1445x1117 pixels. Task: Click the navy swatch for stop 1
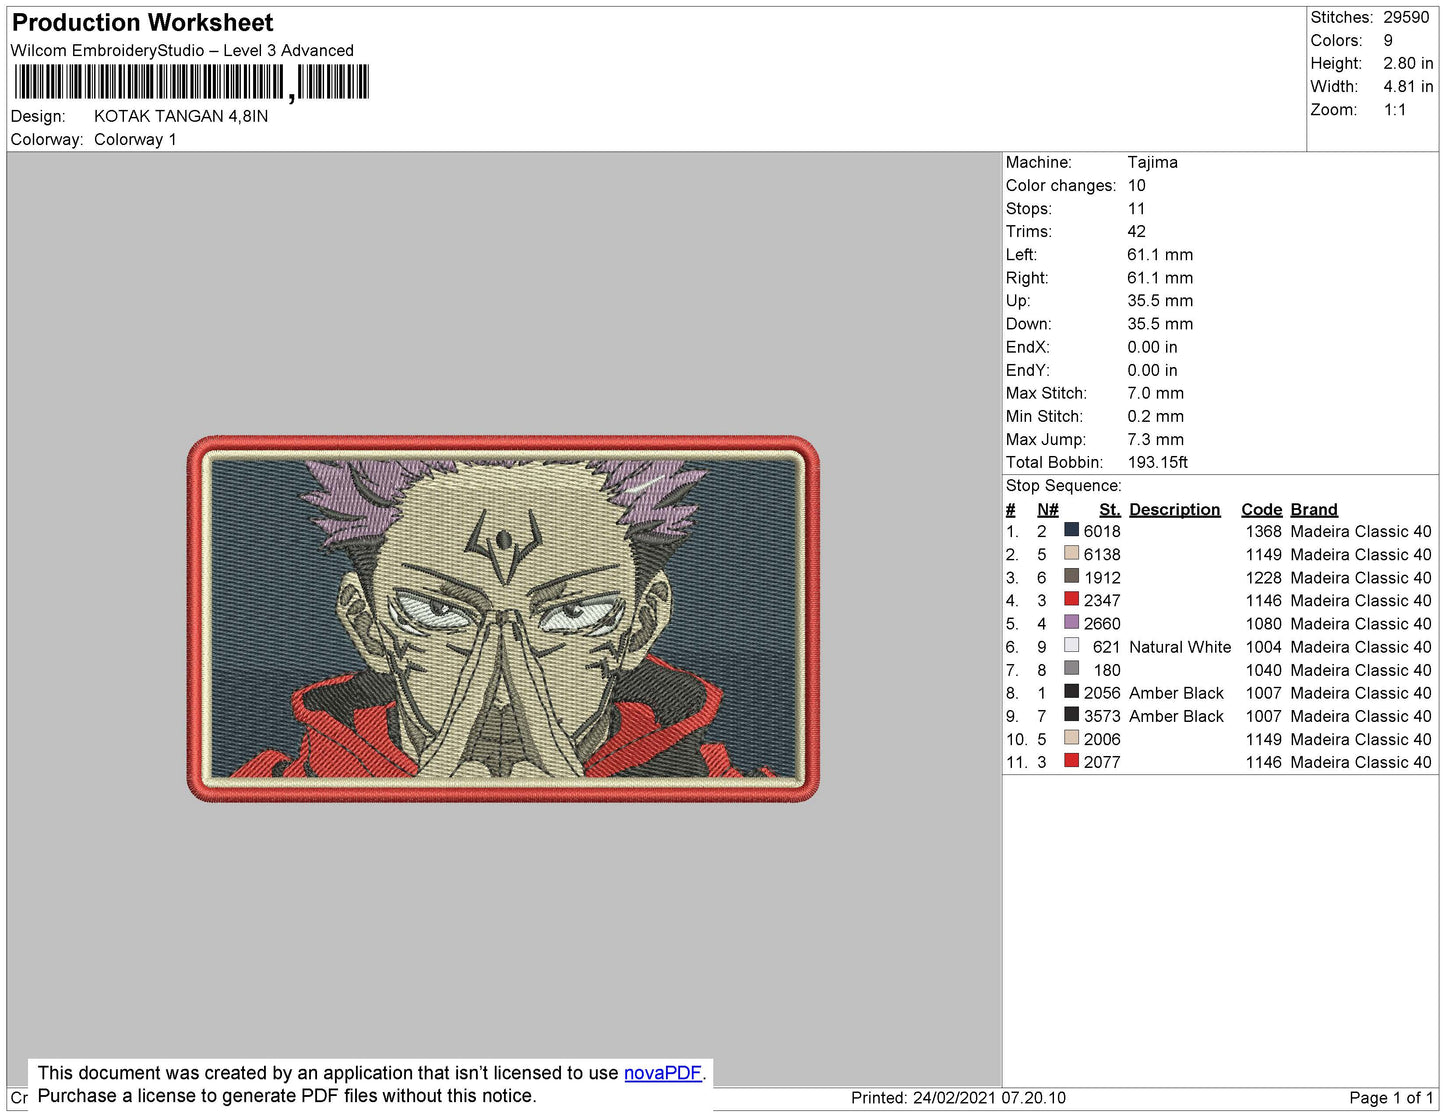(1071, 531)
